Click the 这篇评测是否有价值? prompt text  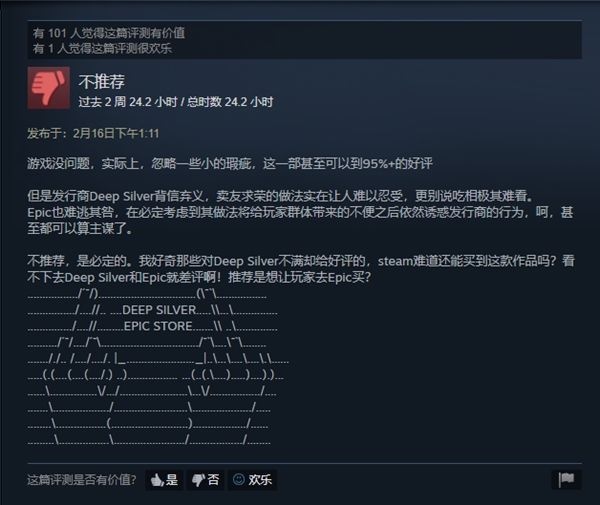pos(82,480)
